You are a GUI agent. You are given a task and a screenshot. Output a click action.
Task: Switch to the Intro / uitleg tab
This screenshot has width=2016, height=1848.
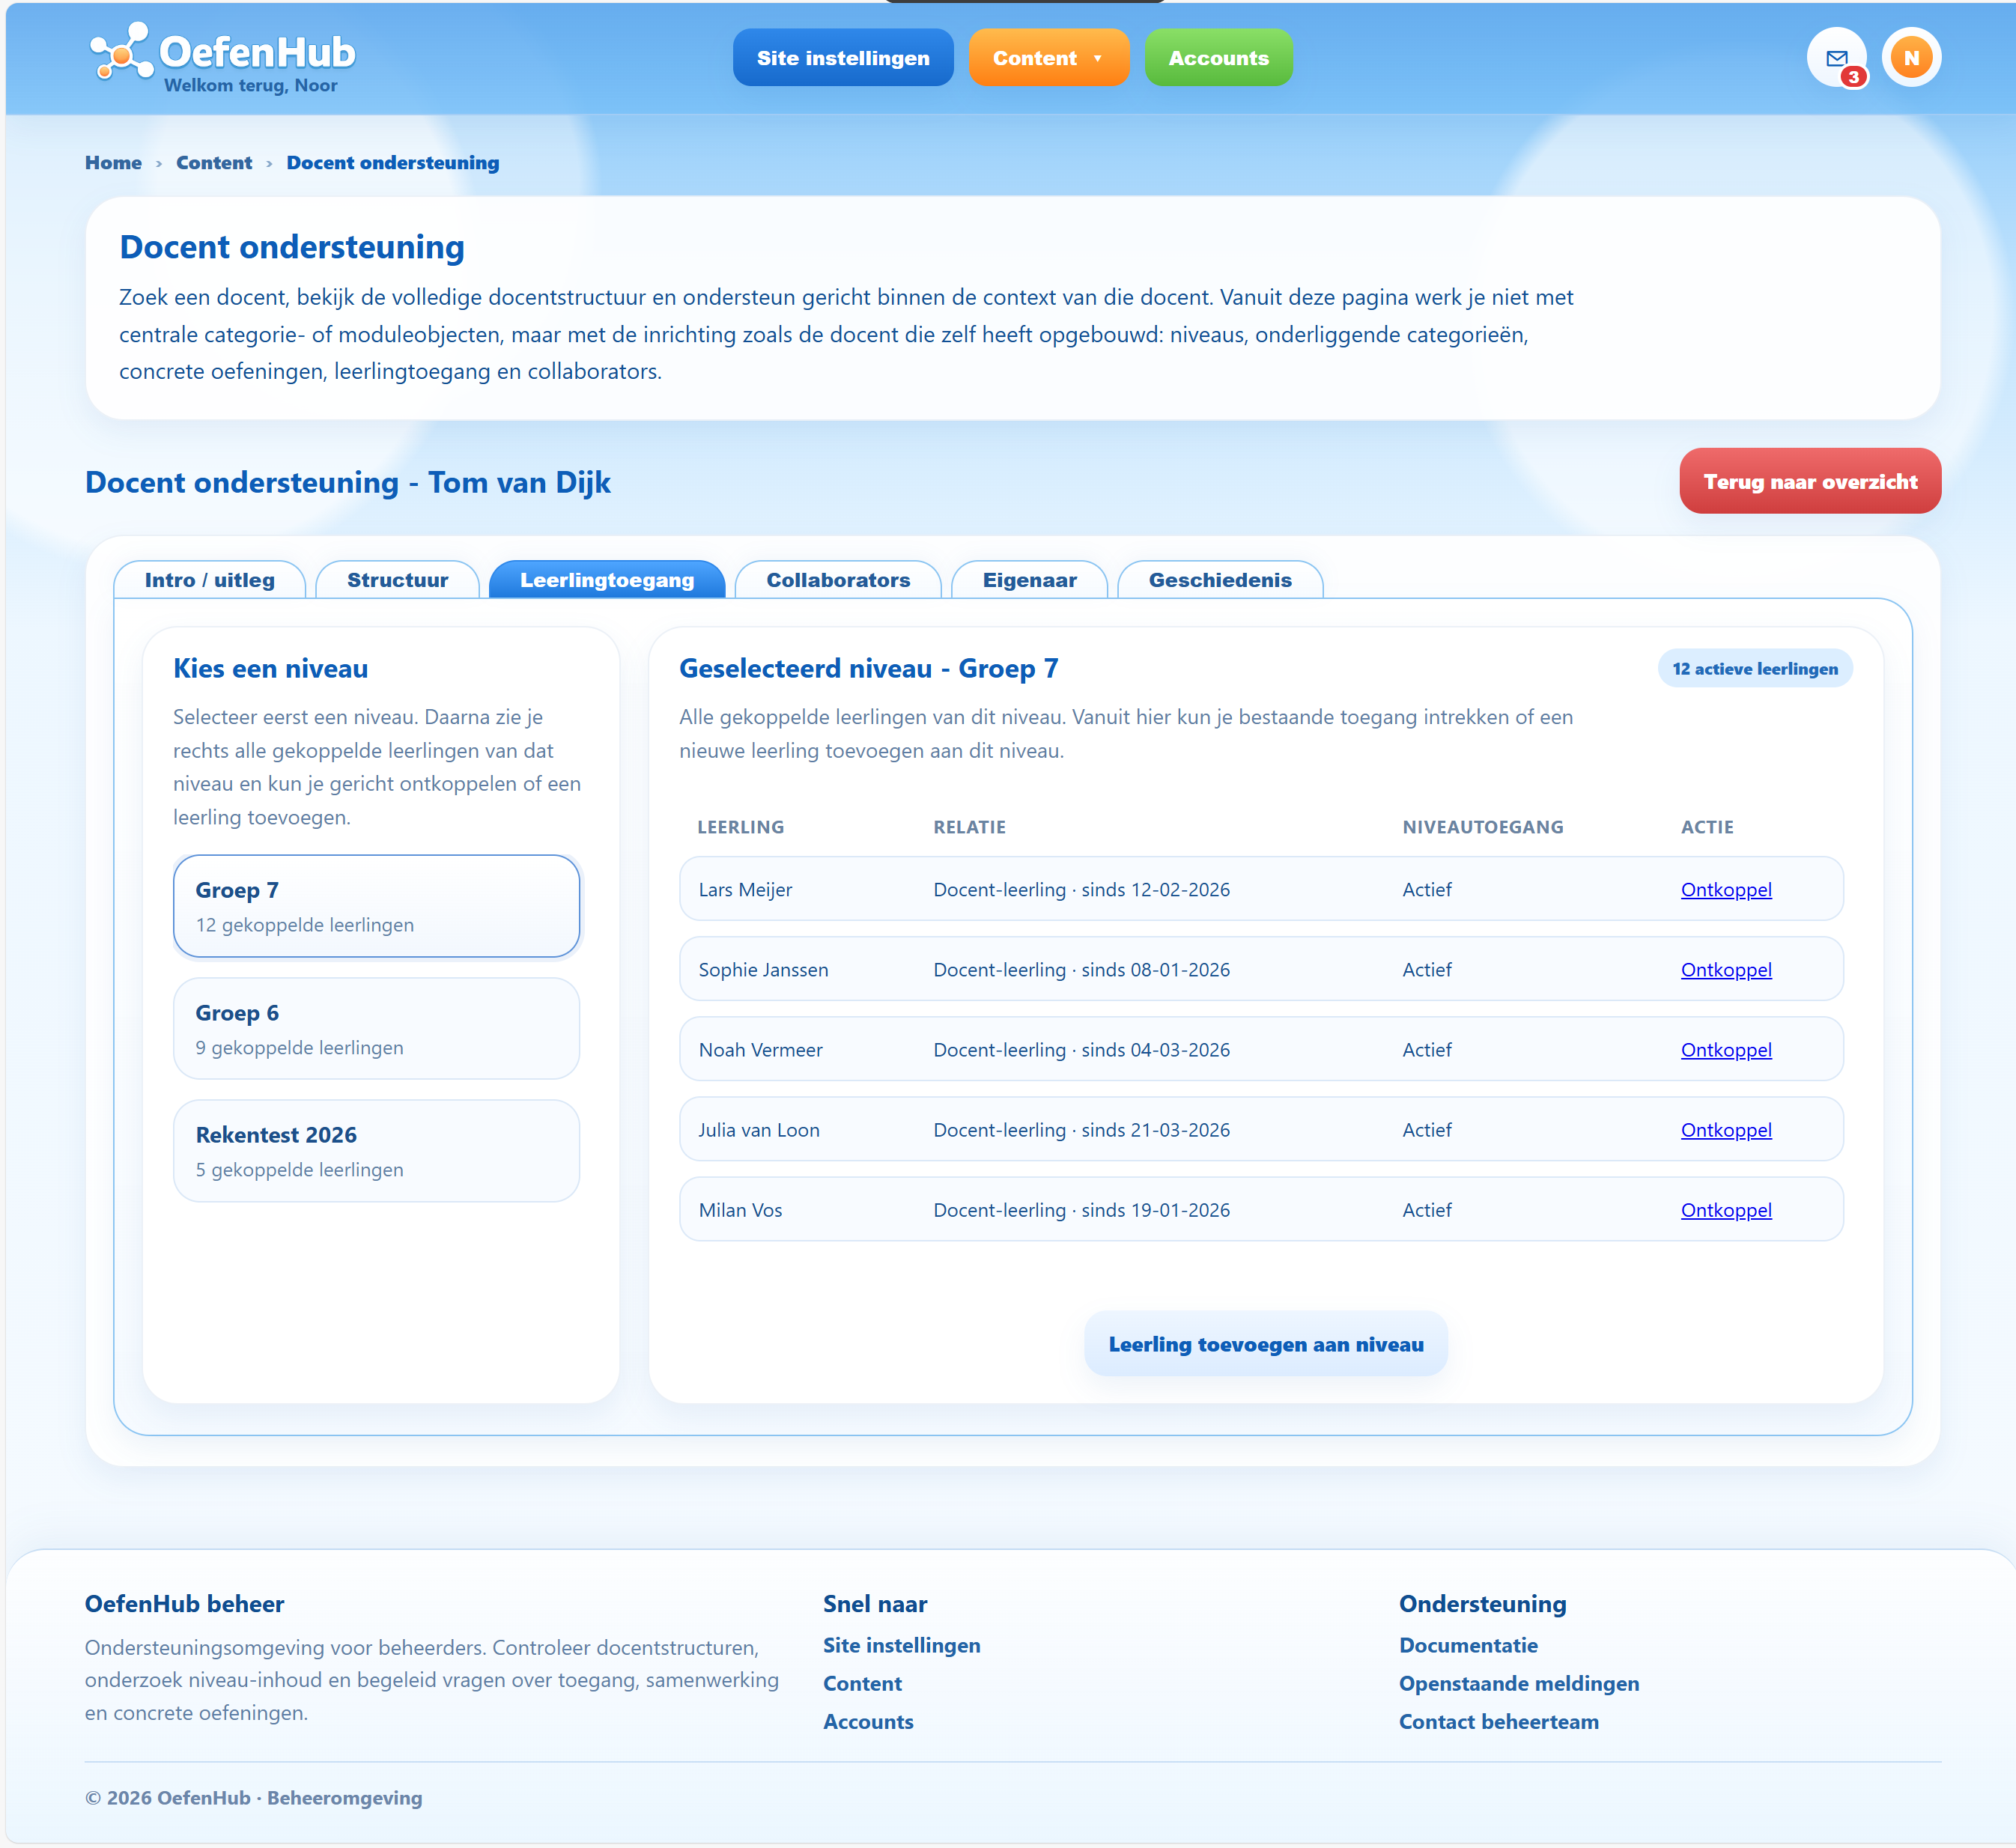click(209, 580)
